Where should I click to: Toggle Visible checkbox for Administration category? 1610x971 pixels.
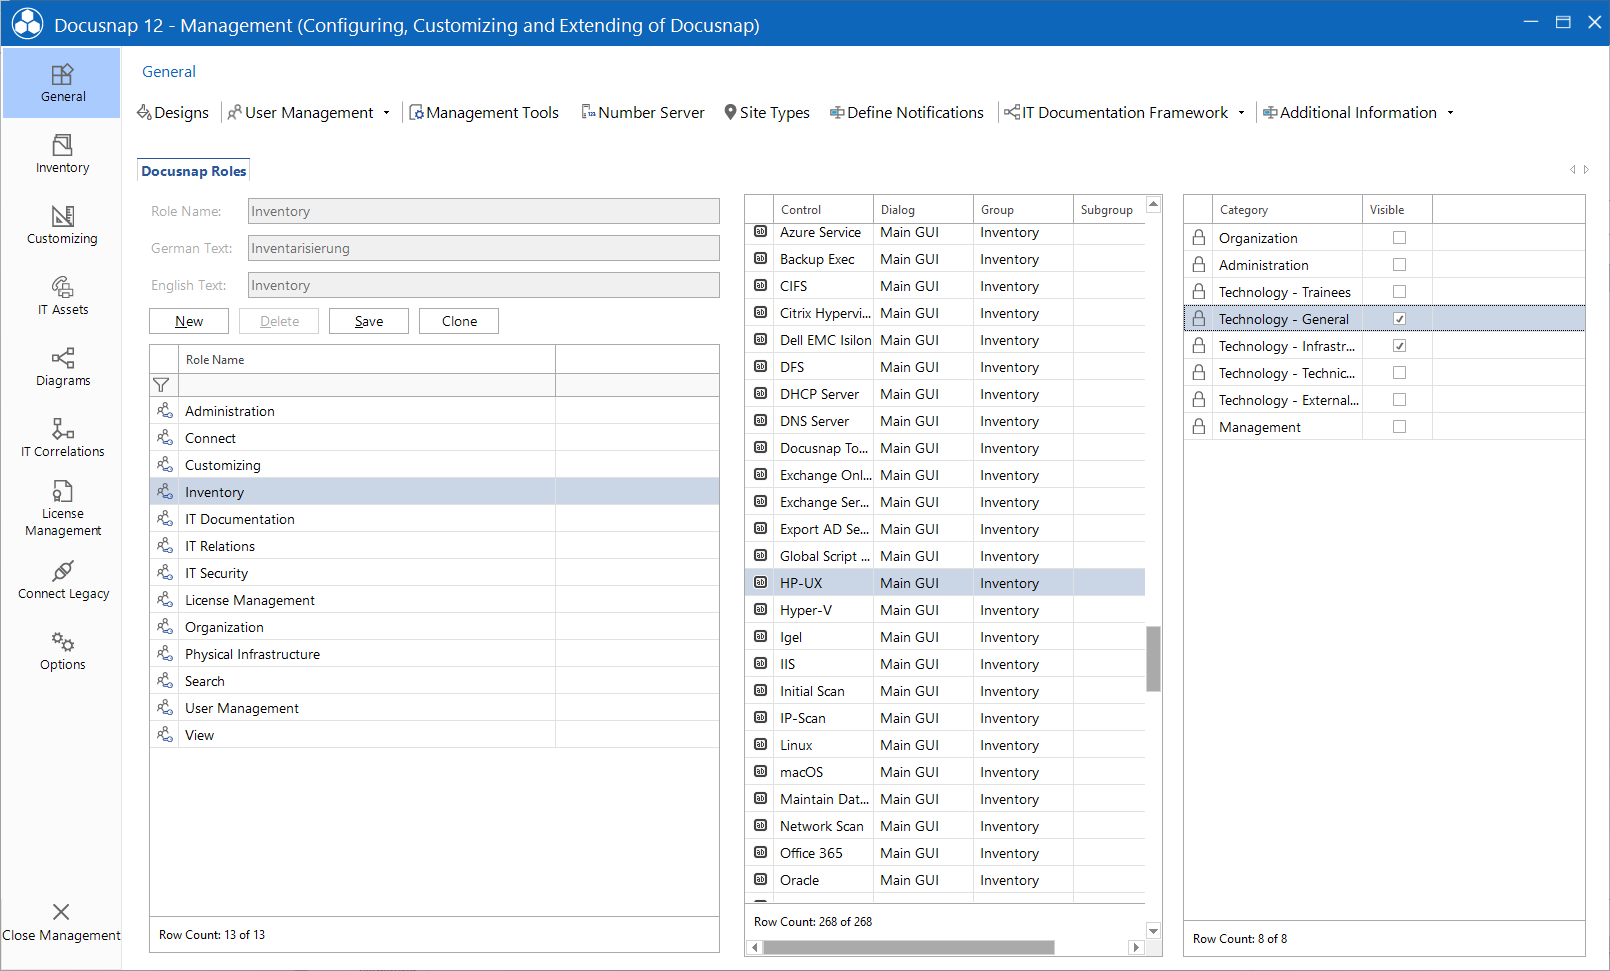(1399, 265)
